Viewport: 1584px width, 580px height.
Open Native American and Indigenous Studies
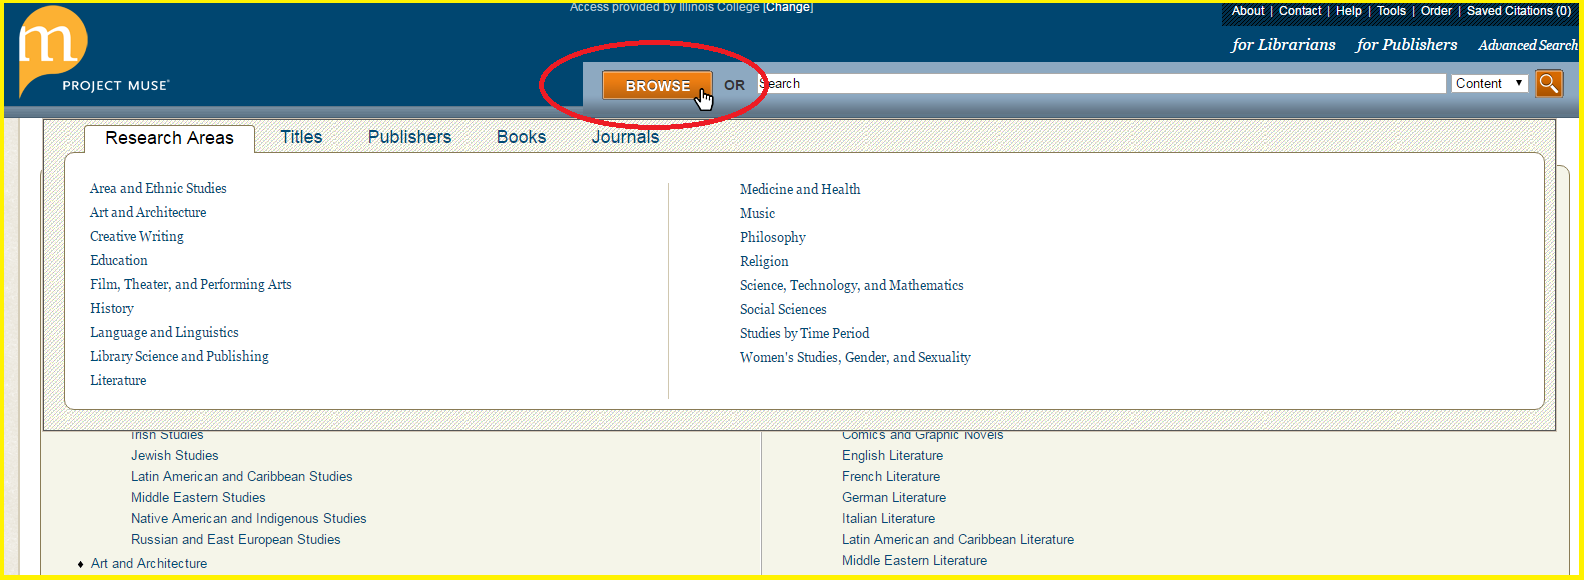tap(248, 518)
